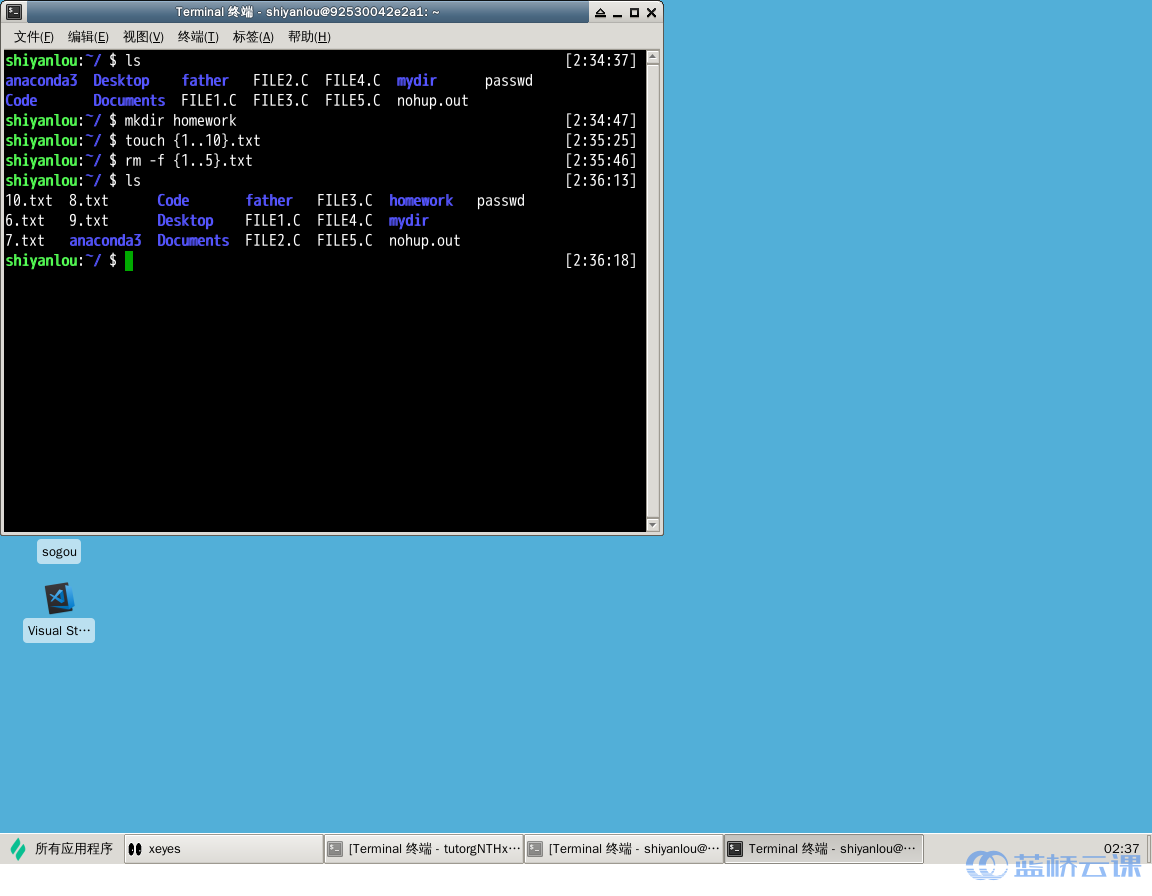The height and width of the screenshot is (896, 1152).
Task: Open the 编辑(E) menu
Action: pyautogui.click(x=88, y=37)
